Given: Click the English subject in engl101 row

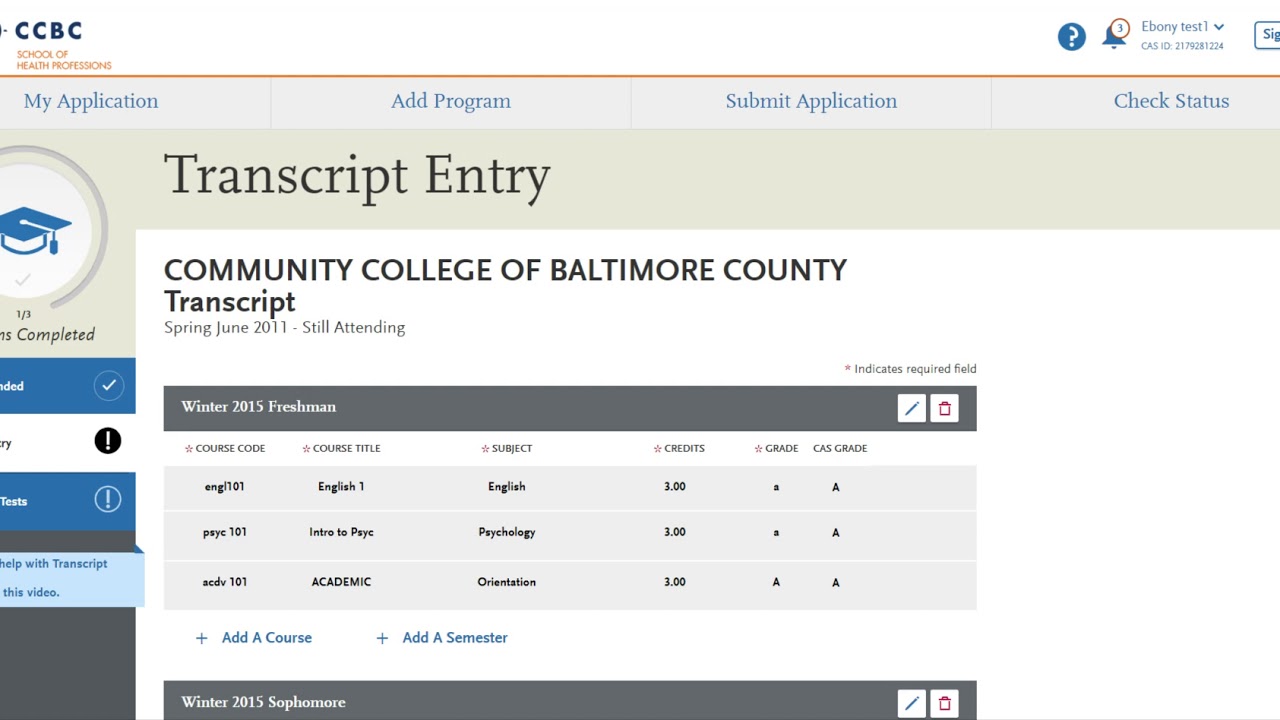Looking at the screenshot, I should tap(507, 487).
